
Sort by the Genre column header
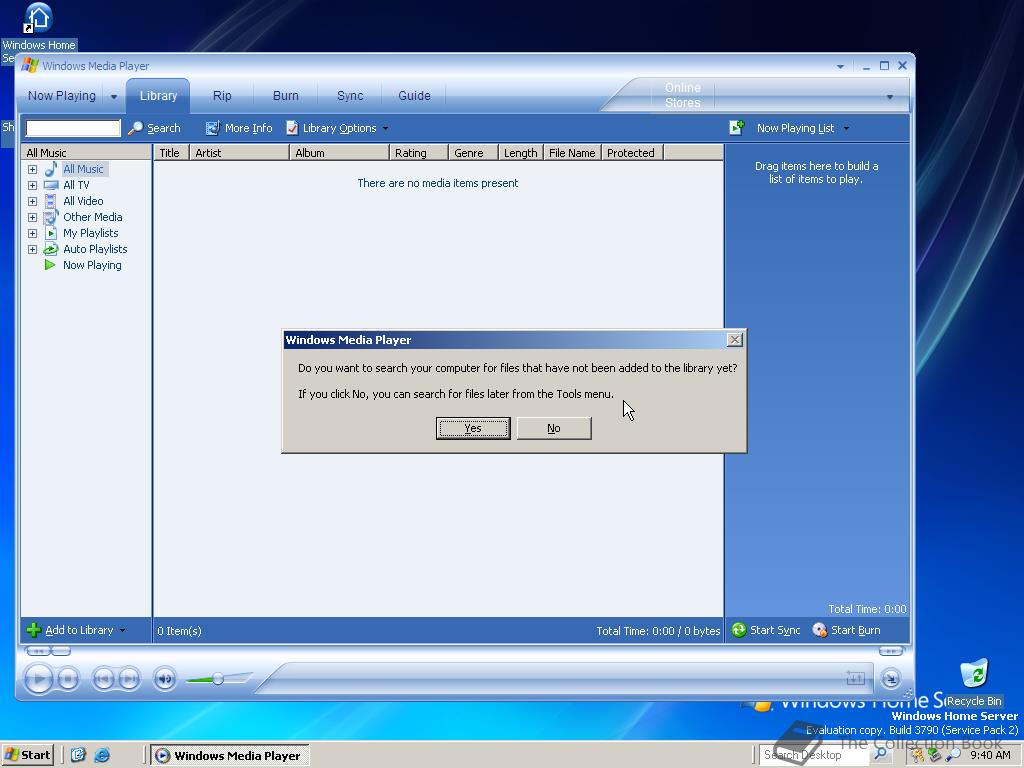[473, 153]
